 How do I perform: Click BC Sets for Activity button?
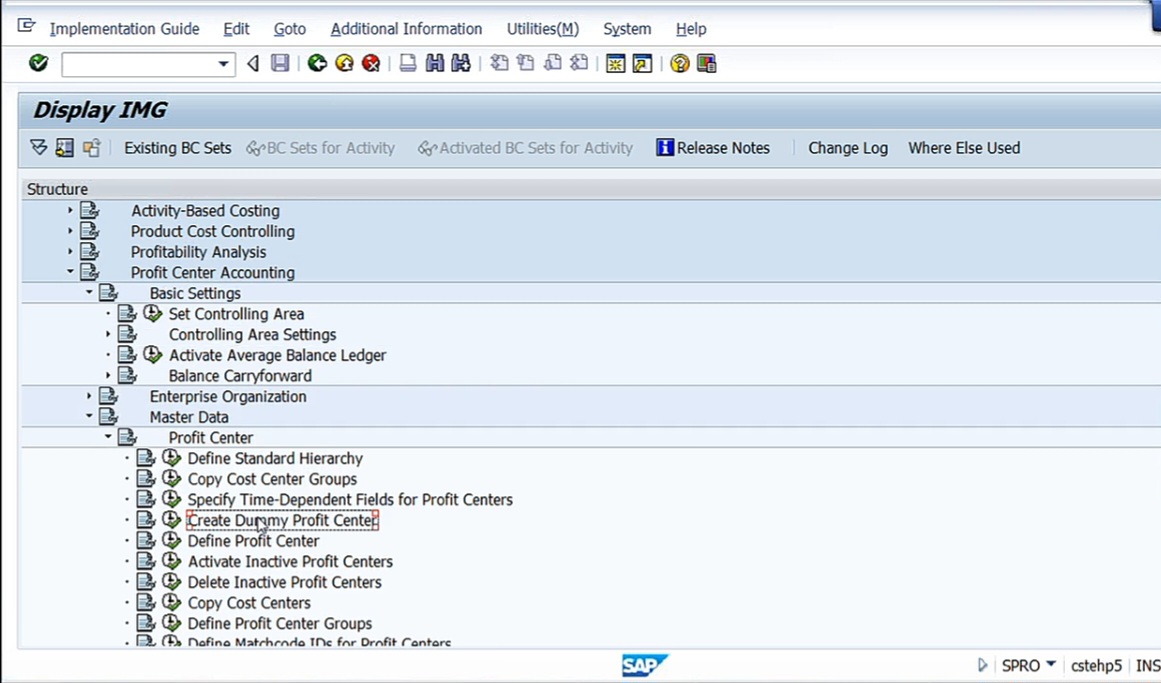click(x=321, y=148)
